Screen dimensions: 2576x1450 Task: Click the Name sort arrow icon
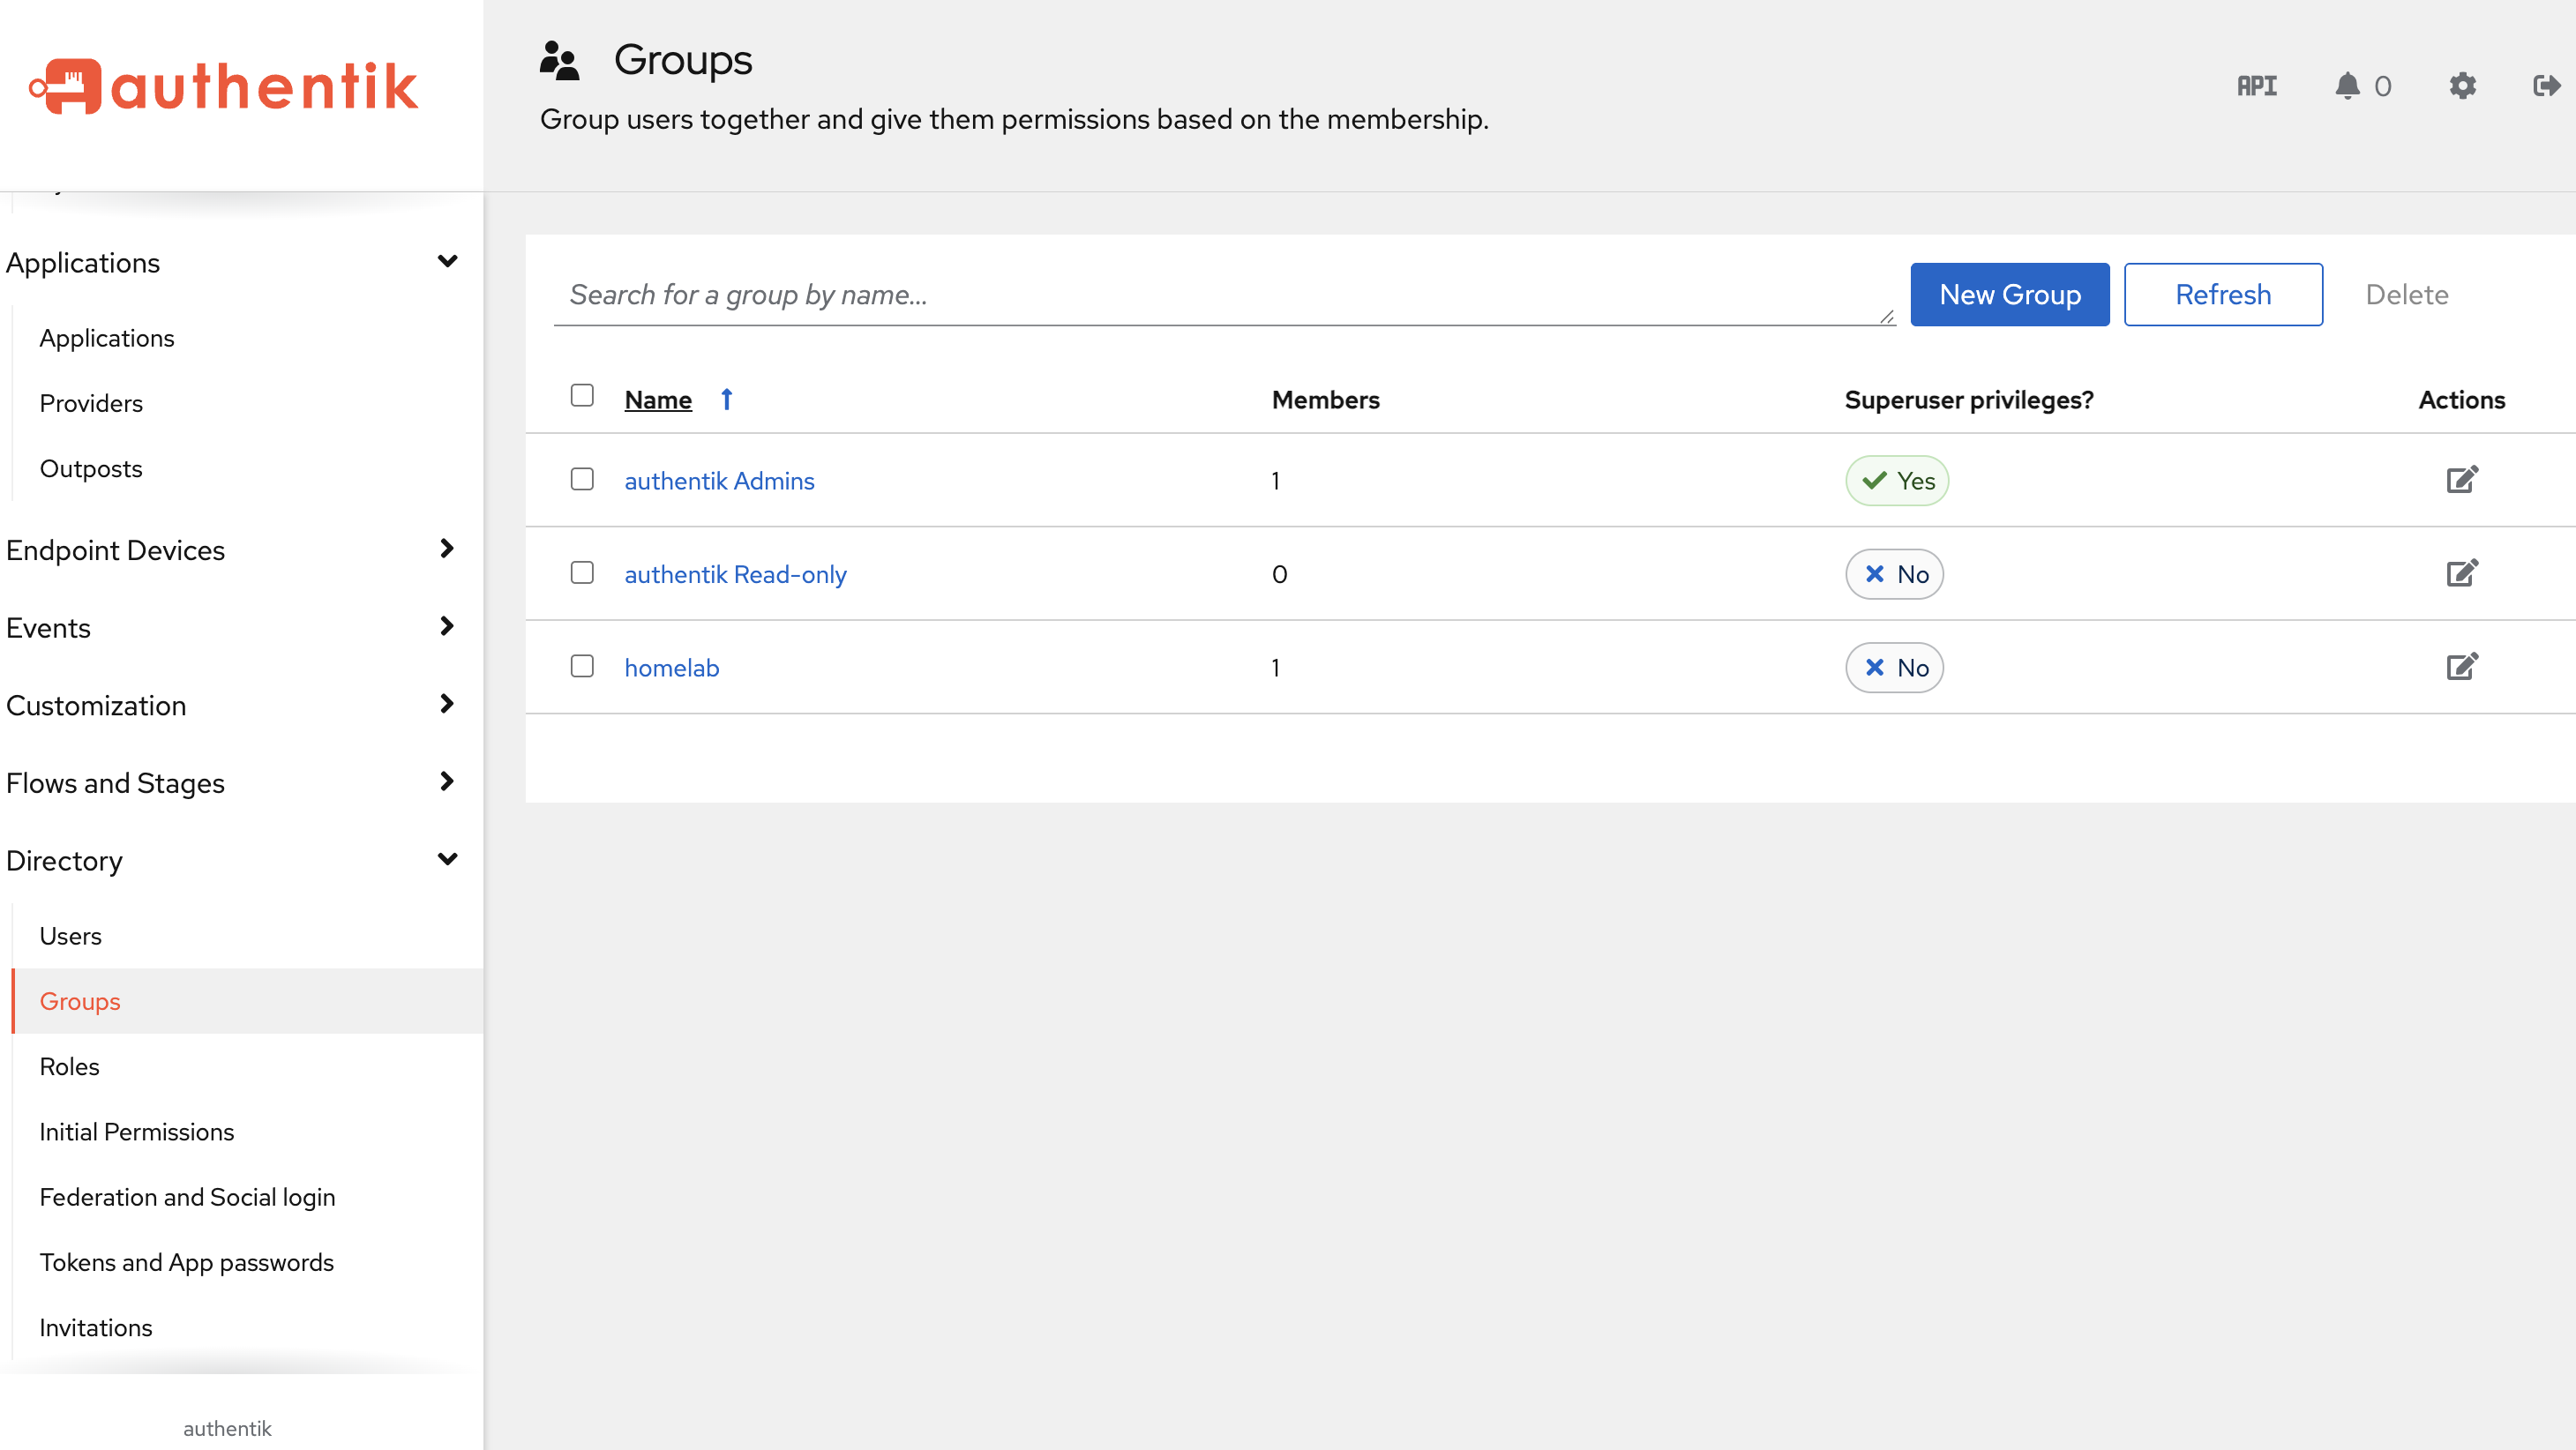click(727, 399)
